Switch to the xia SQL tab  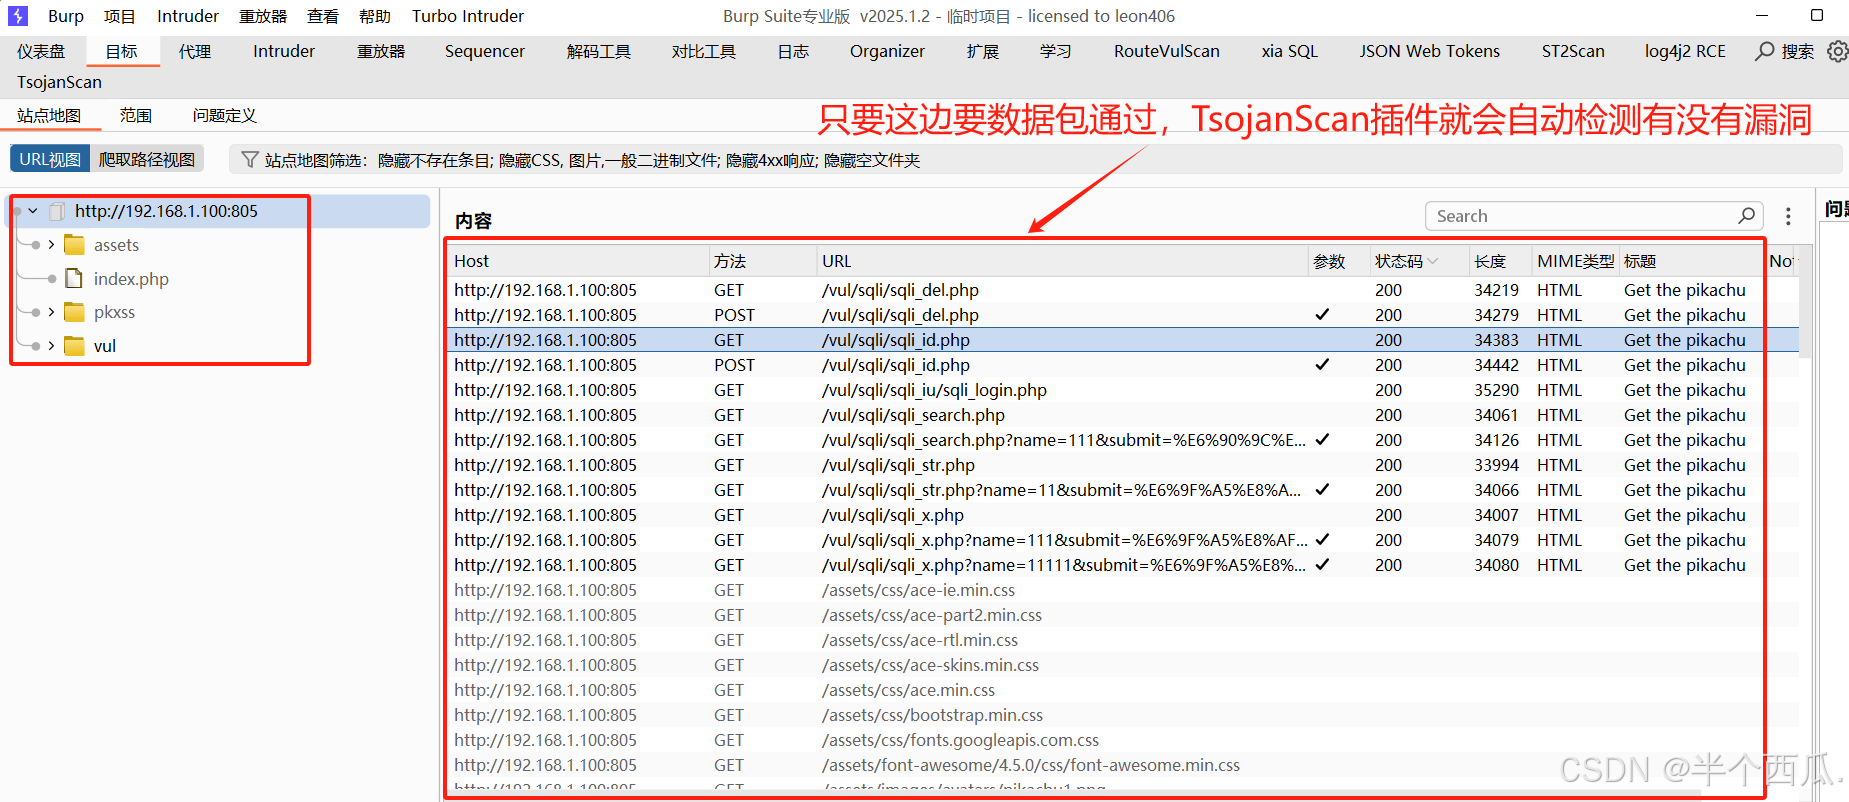(x=1290, y=51)
